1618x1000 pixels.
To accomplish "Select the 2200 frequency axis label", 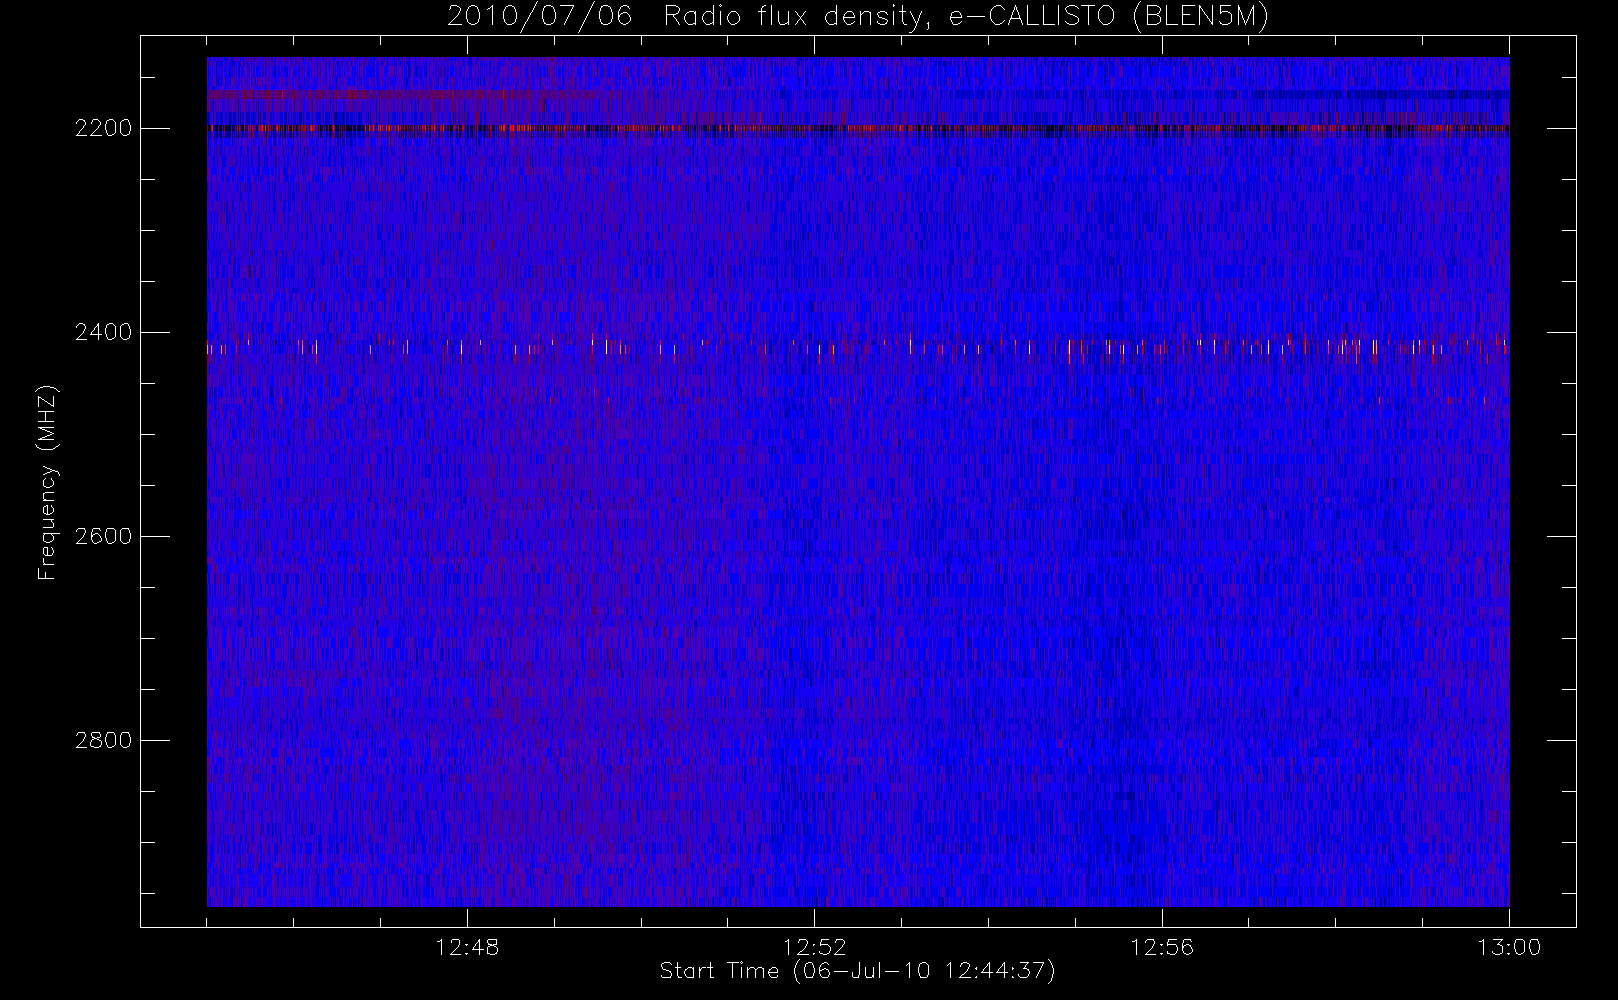I will [x=103, y=129].
